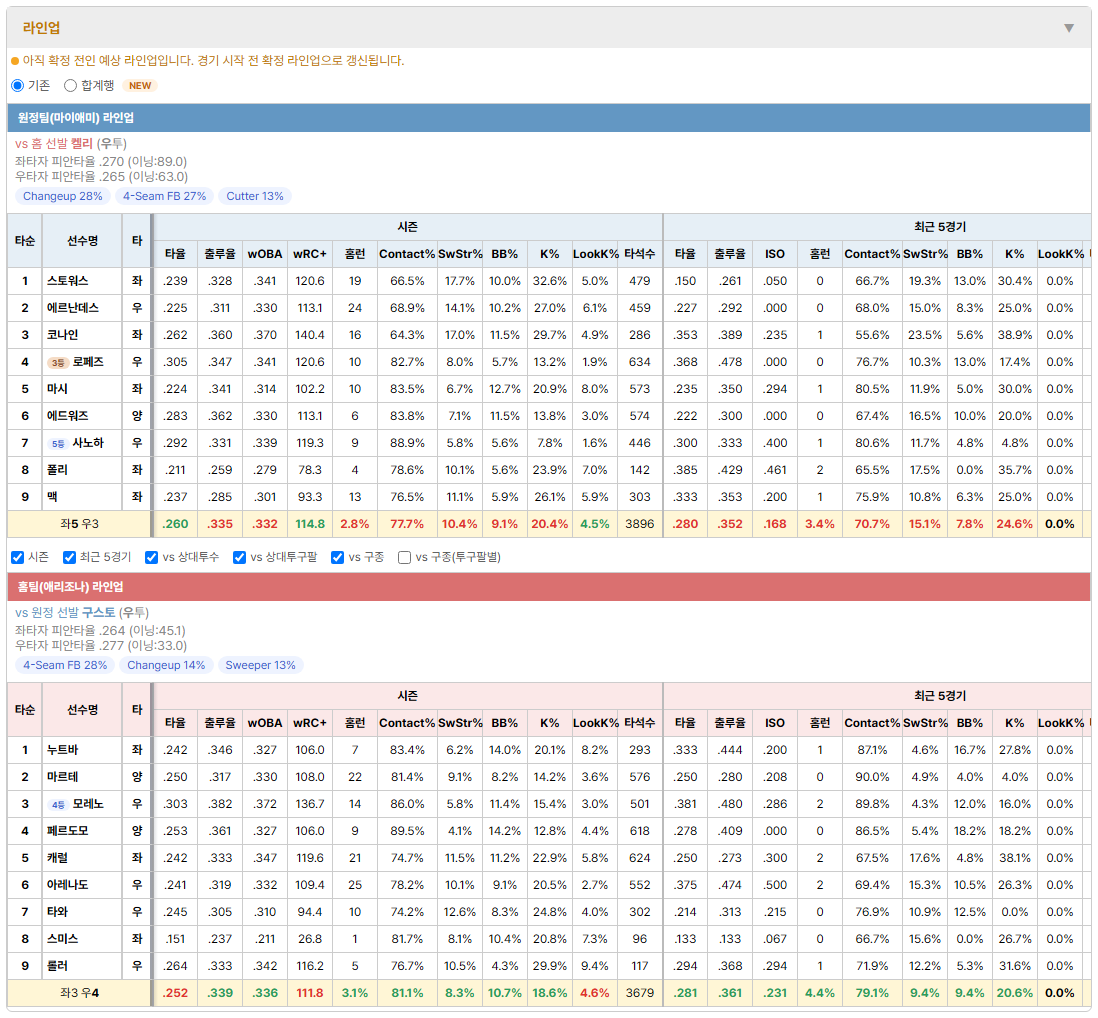Click the 4등 badge beside 모레노
Viewport: 1098px width, 1018px height.
coord(57,804)
